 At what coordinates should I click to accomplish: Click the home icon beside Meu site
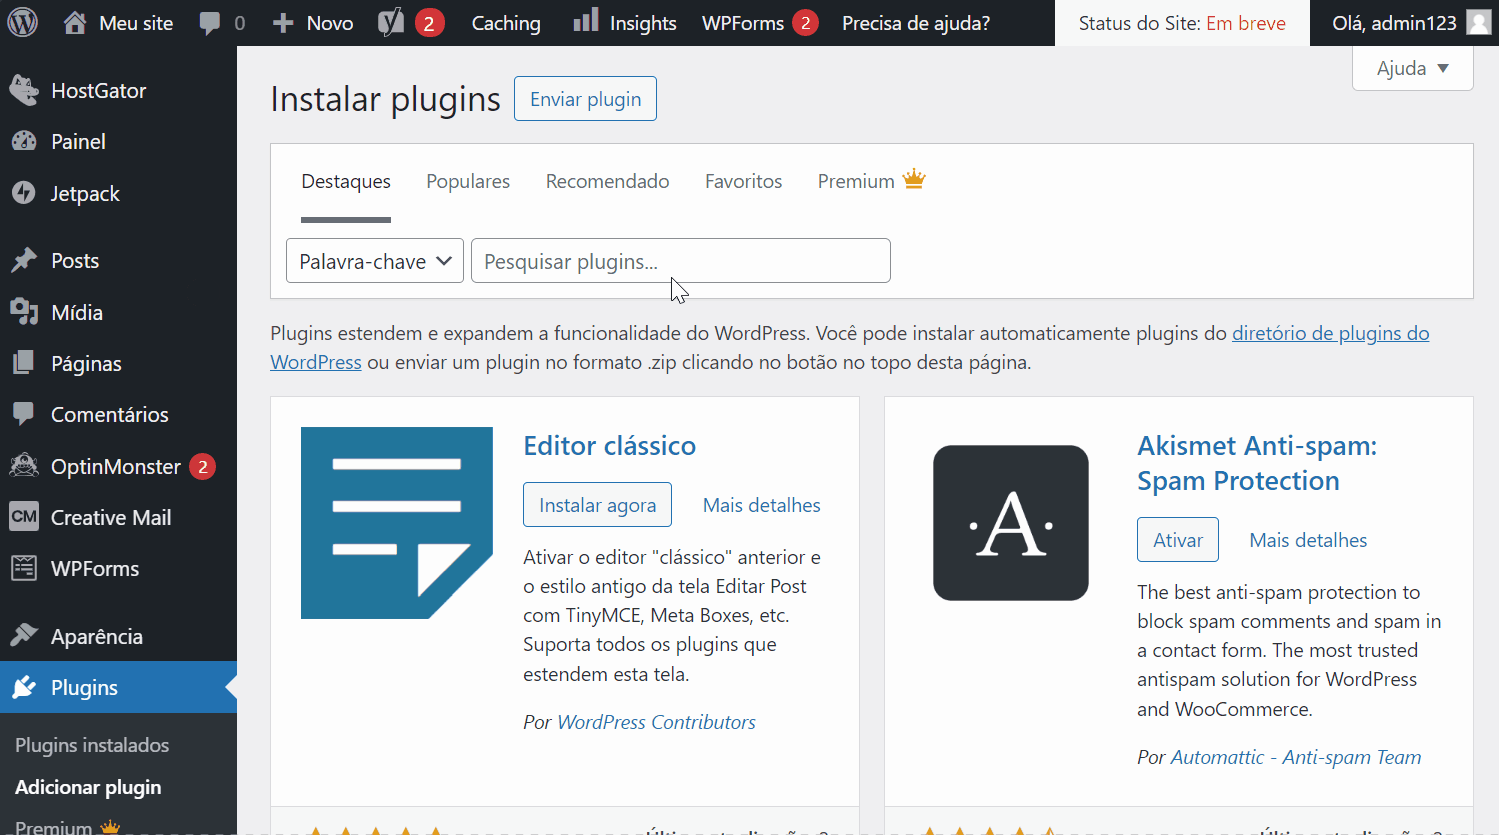click(75, 22)
